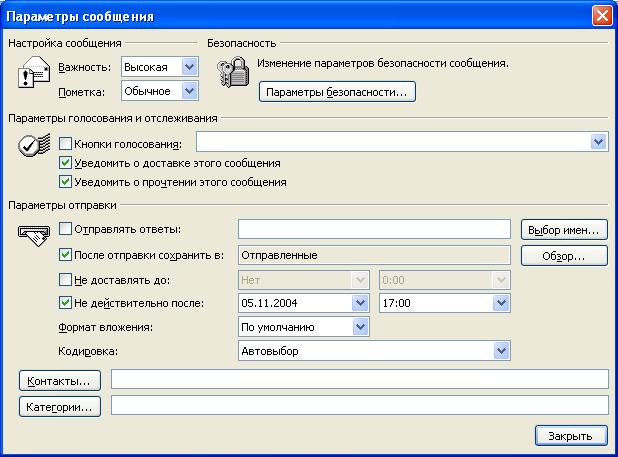Open Параметры безопасности button
Viewport: 618px width, 457px height.
[x=337, y=92]
